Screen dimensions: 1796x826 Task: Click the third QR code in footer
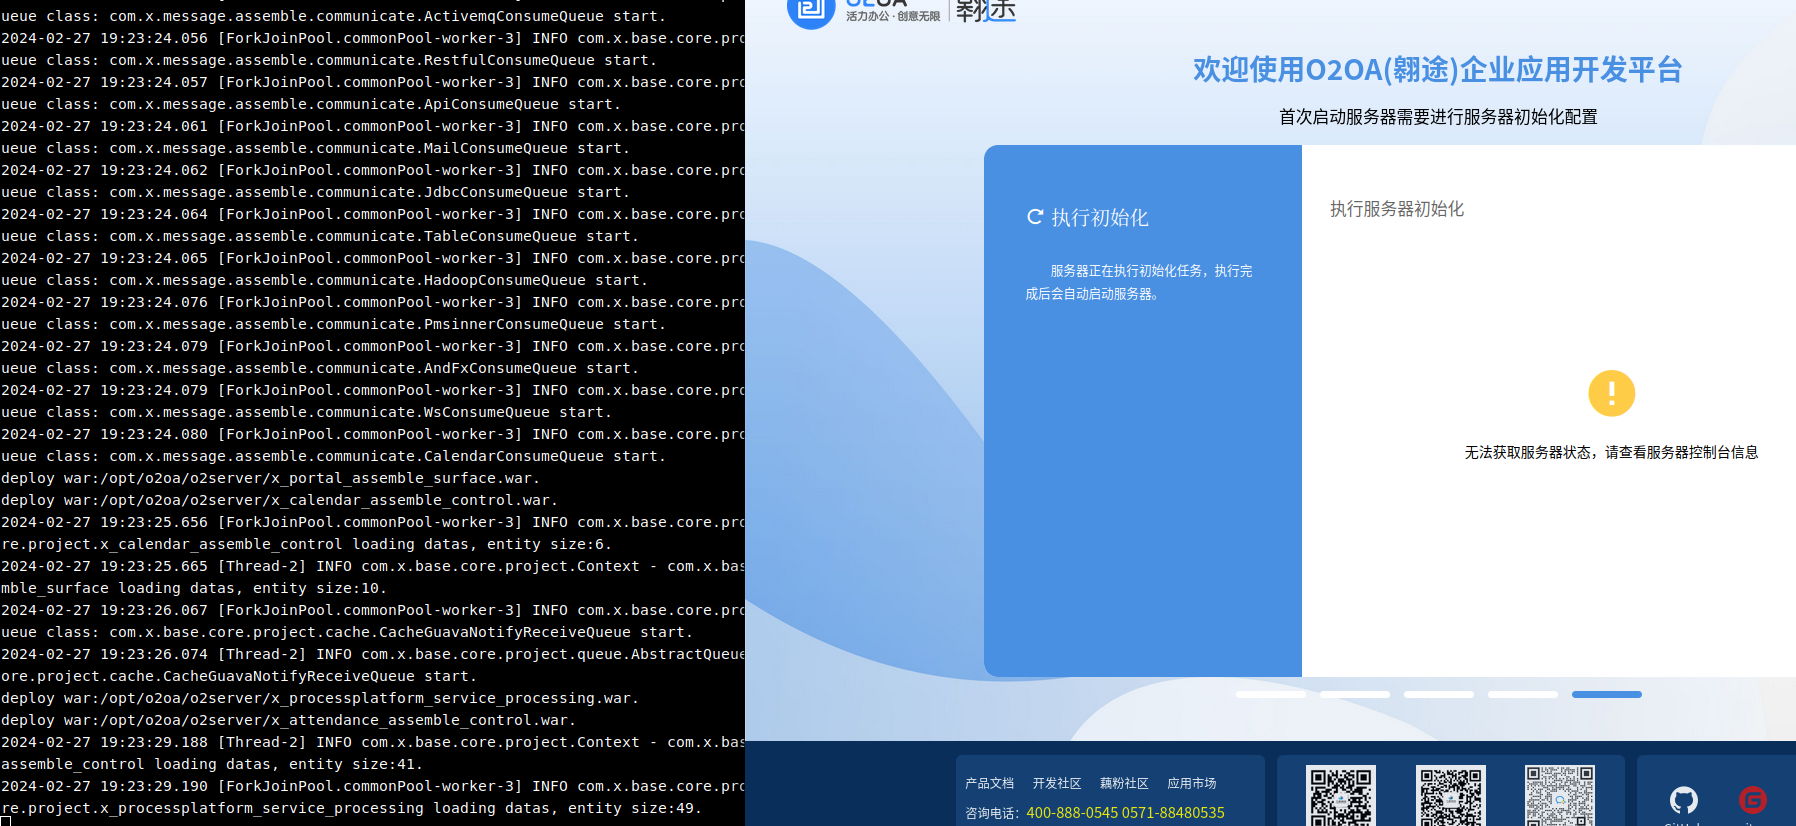[1559, 796]
